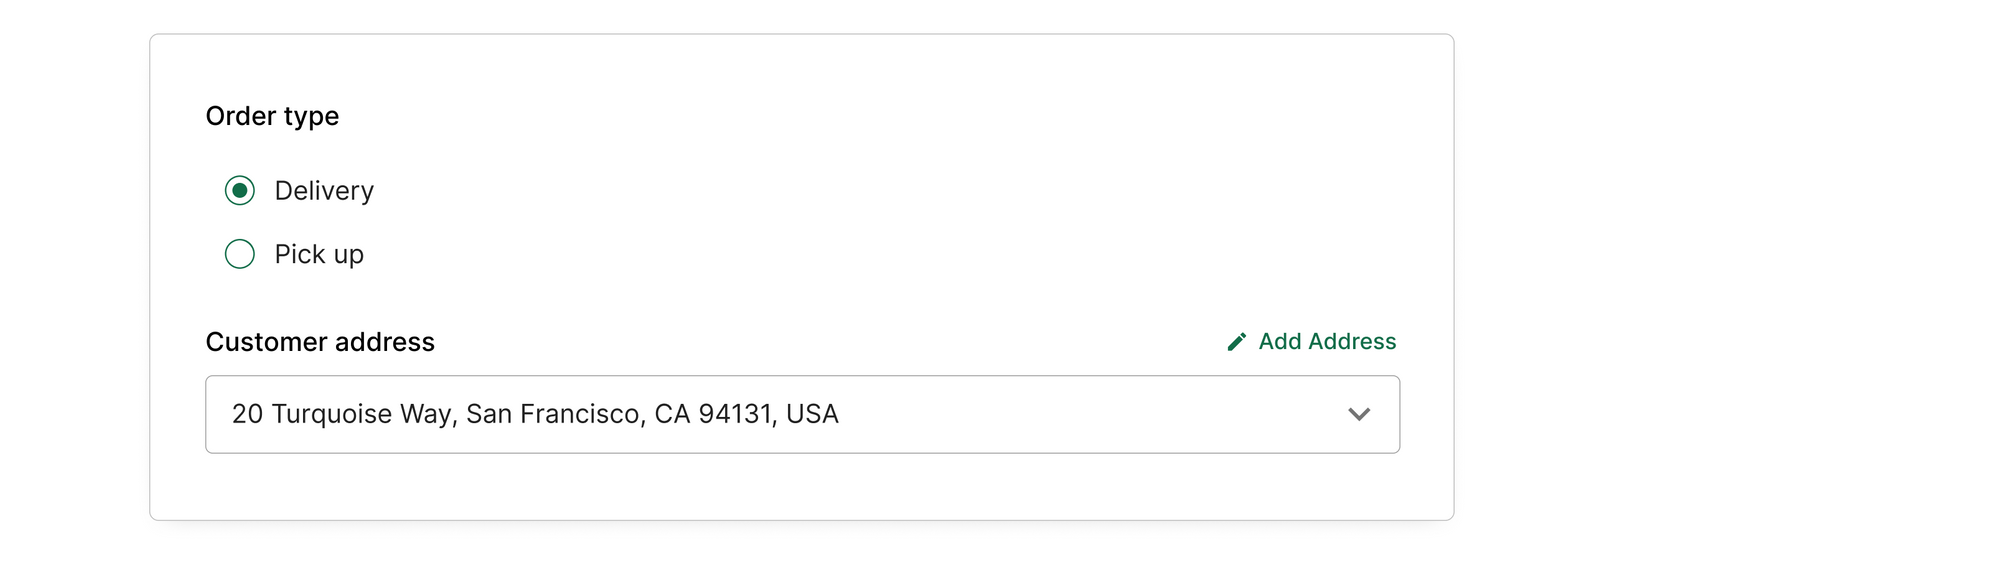Open the 20 Turquoise Way address selector
Screen dimensions: 2000x568
click(802, 414)
